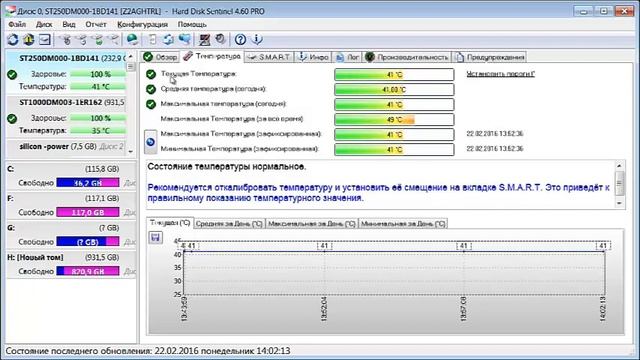The image size is (640, 360).
Task: Open the Предупреждения tab
Action: point(489,57)
